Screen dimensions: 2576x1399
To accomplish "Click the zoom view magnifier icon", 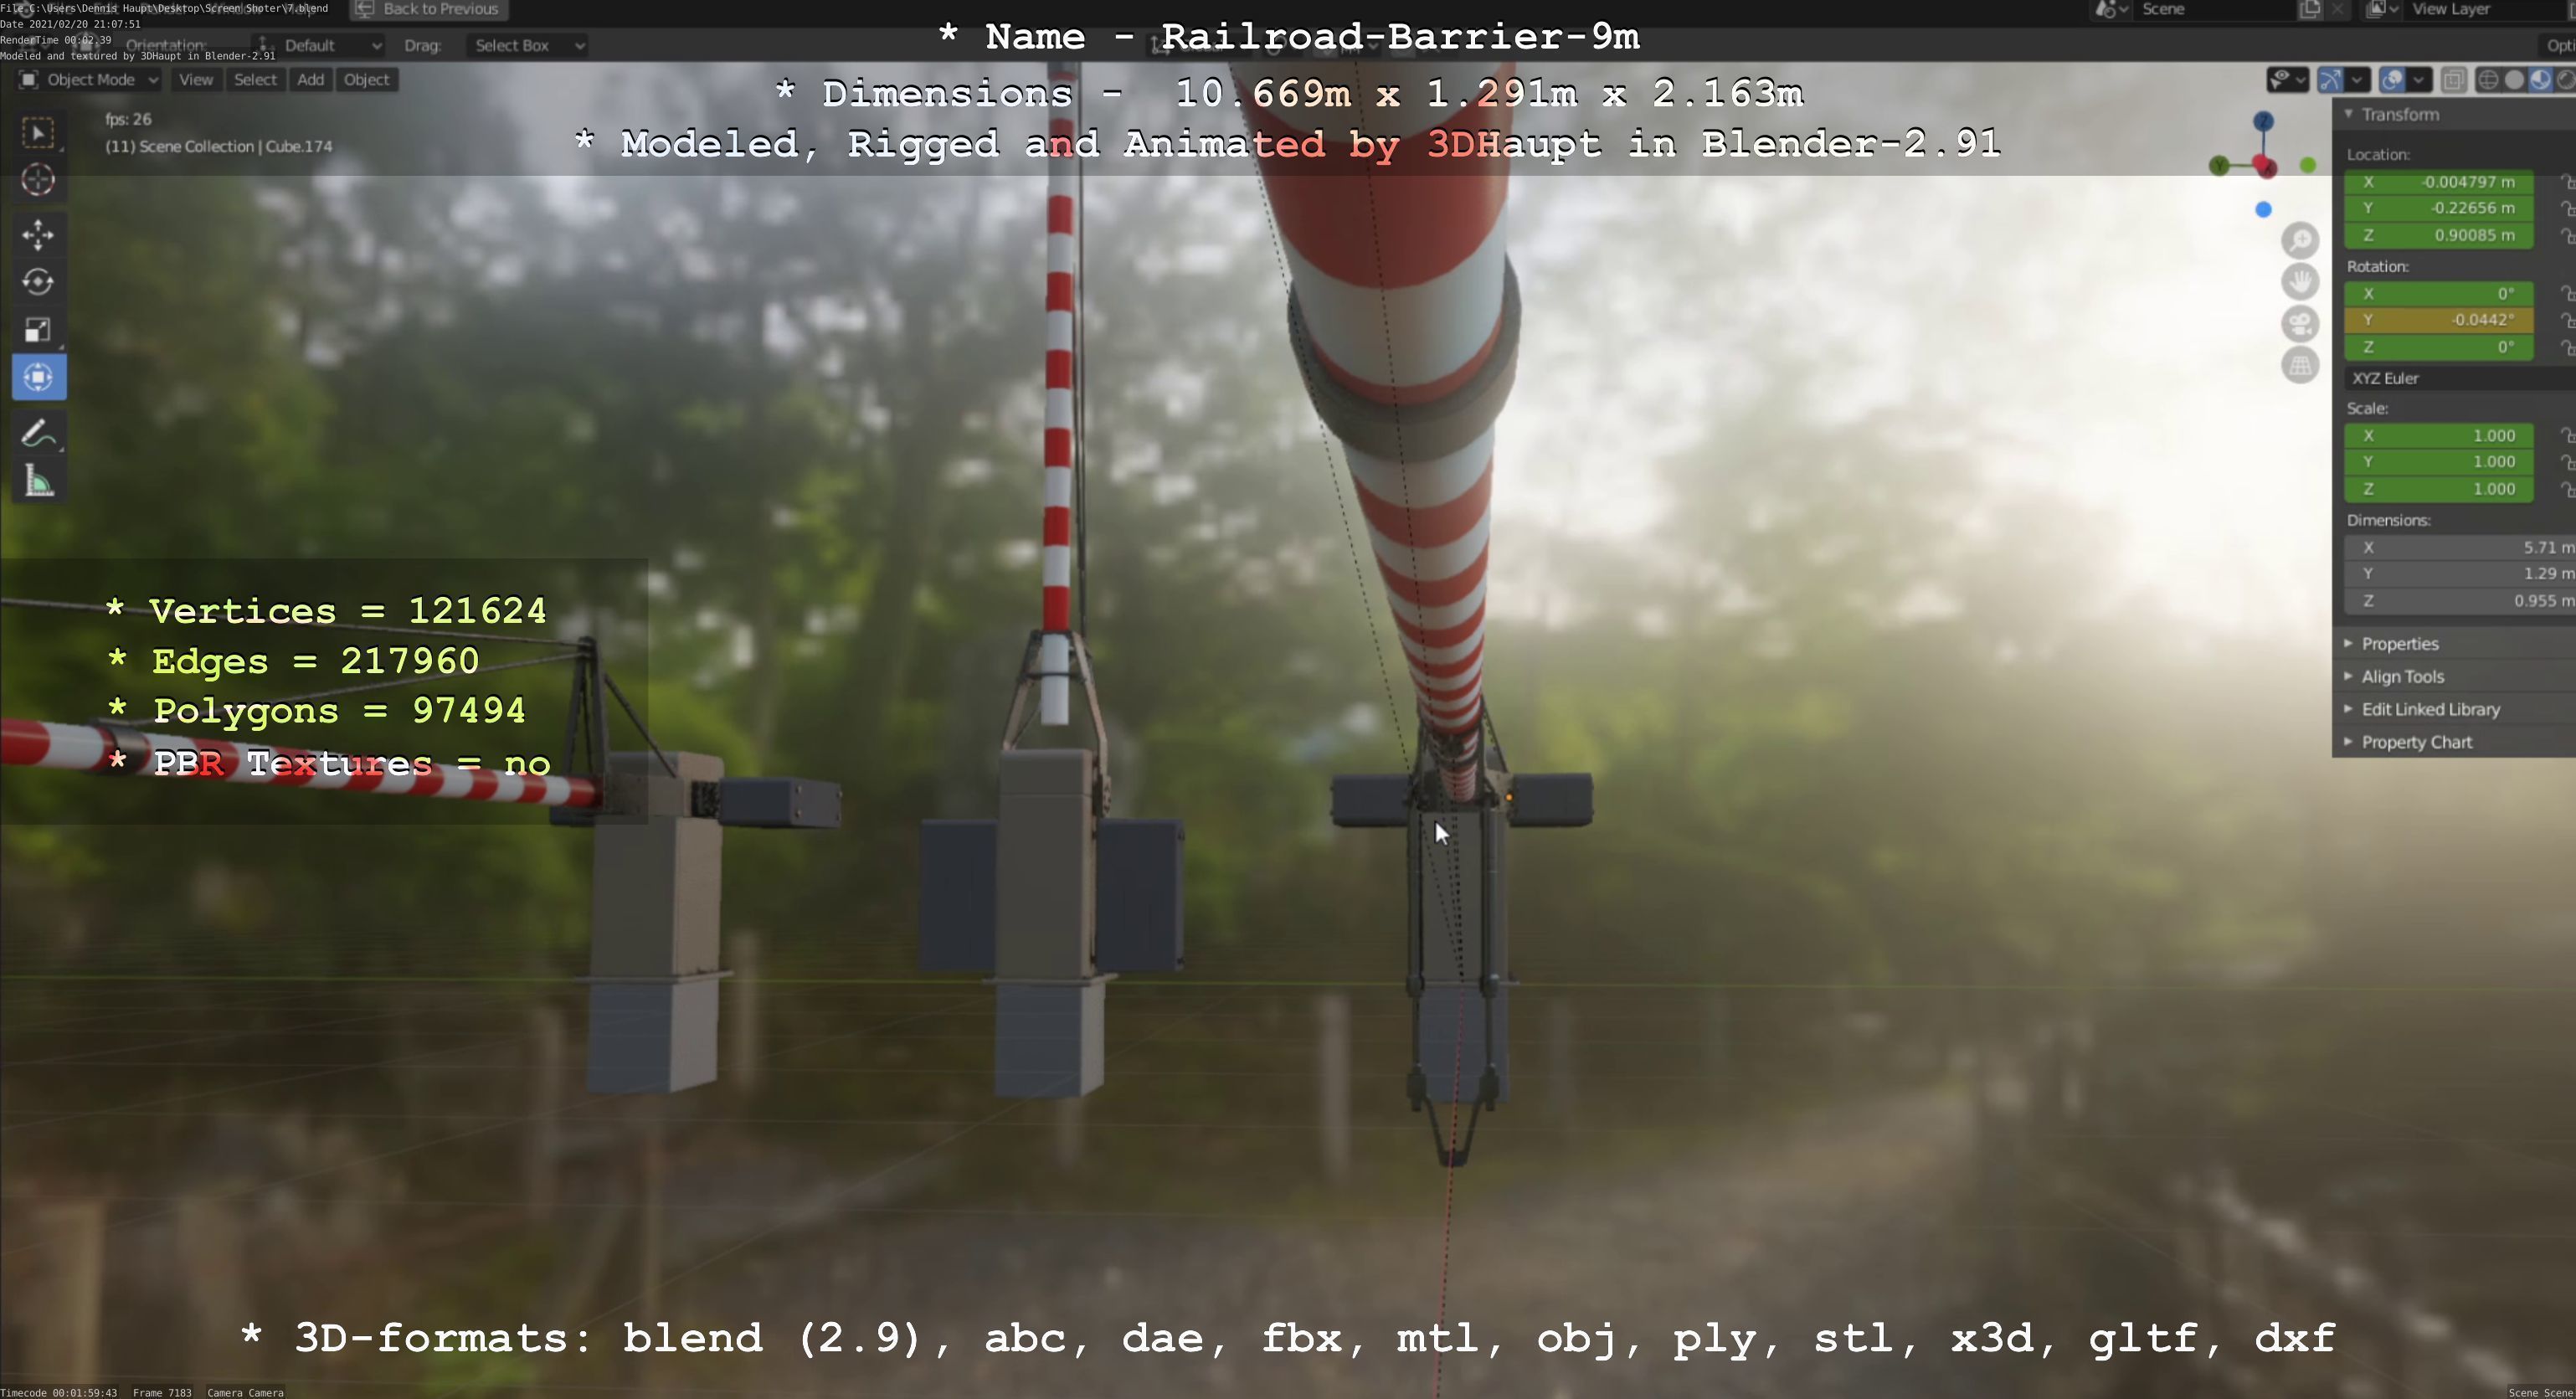I will click(2300, 241).
